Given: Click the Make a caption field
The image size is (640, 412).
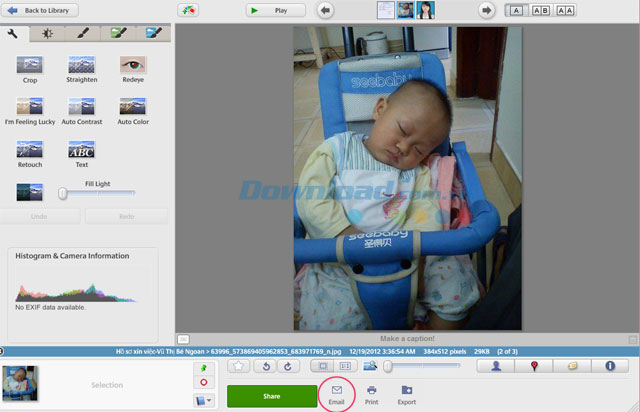Looking at the screenshot, I should (x=407, y=339).
